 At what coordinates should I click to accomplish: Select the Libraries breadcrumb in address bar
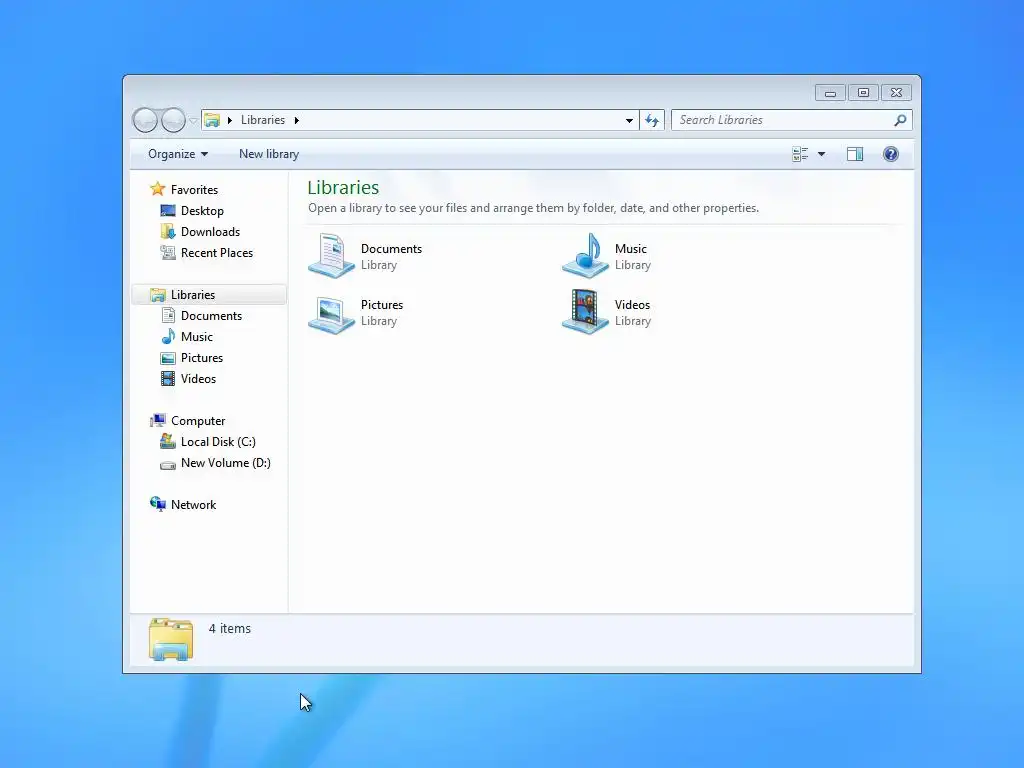pos(263,120)
